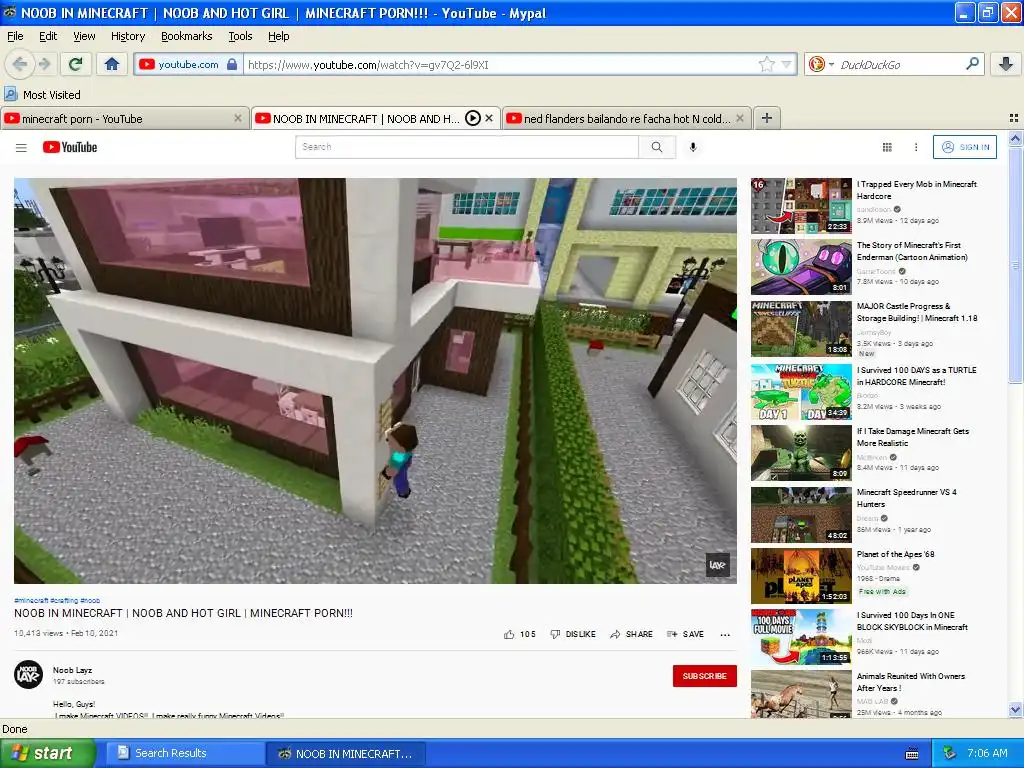1024x768 pixels.
Task: Open the Edit menu
Action: (48, 36)
